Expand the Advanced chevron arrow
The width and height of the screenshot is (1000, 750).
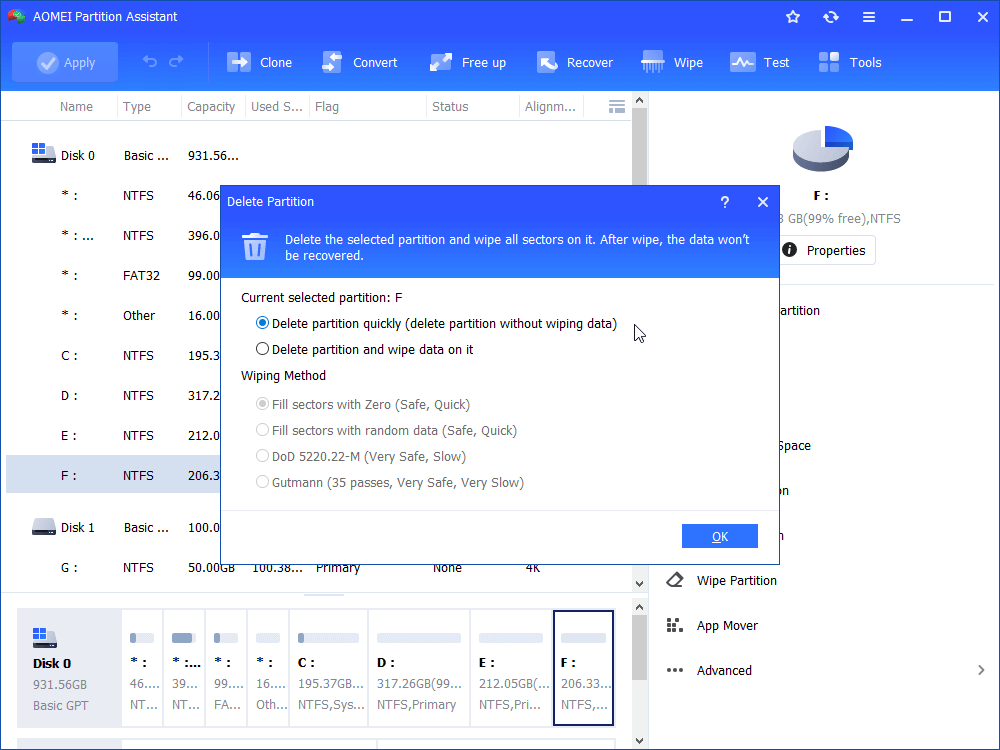(x=981, y=670)
